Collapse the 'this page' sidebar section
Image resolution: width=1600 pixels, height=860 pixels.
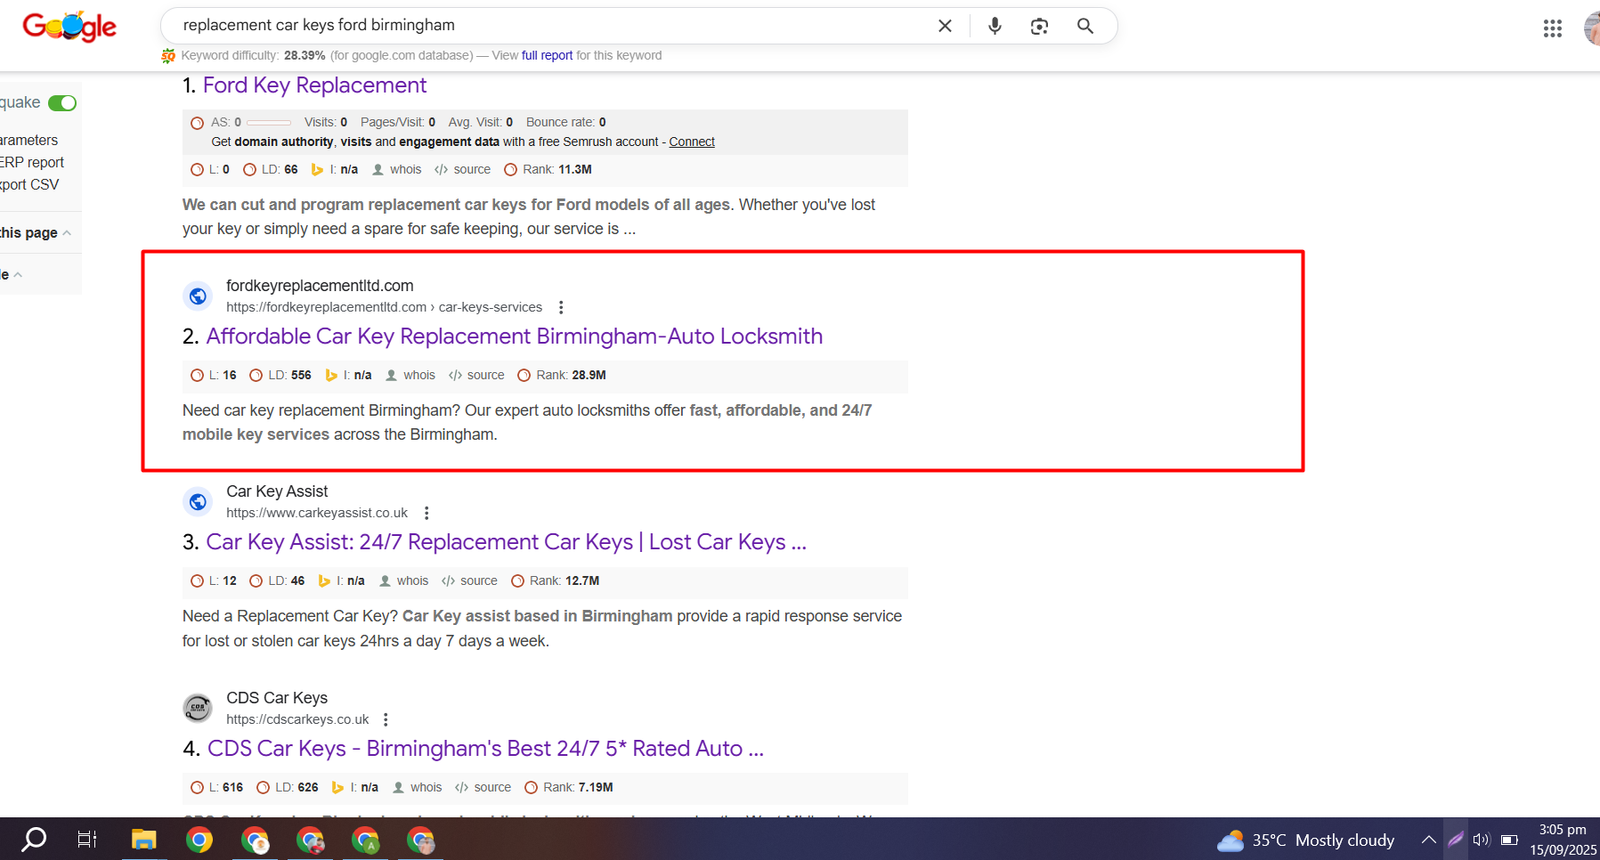67,233
